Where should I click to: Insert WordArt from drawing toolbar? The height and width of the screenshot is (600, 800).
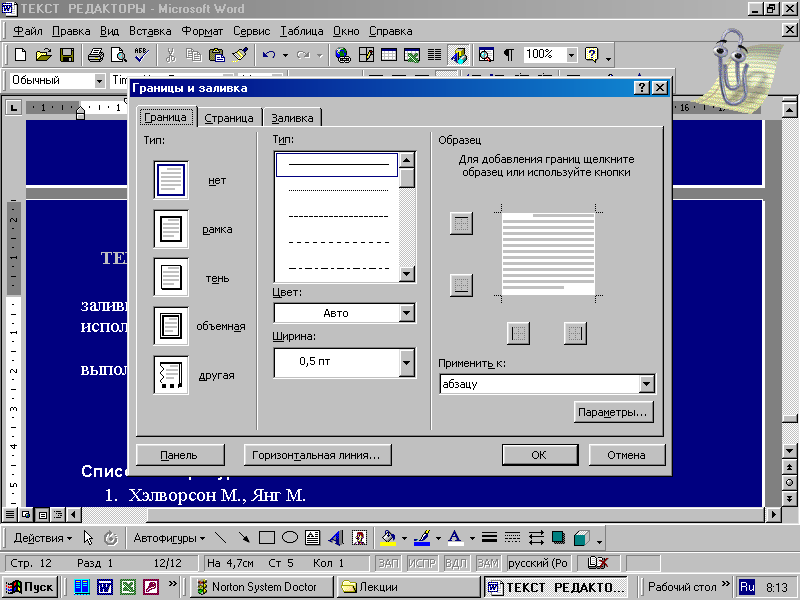pyautogui.click(x=336, y=538)
